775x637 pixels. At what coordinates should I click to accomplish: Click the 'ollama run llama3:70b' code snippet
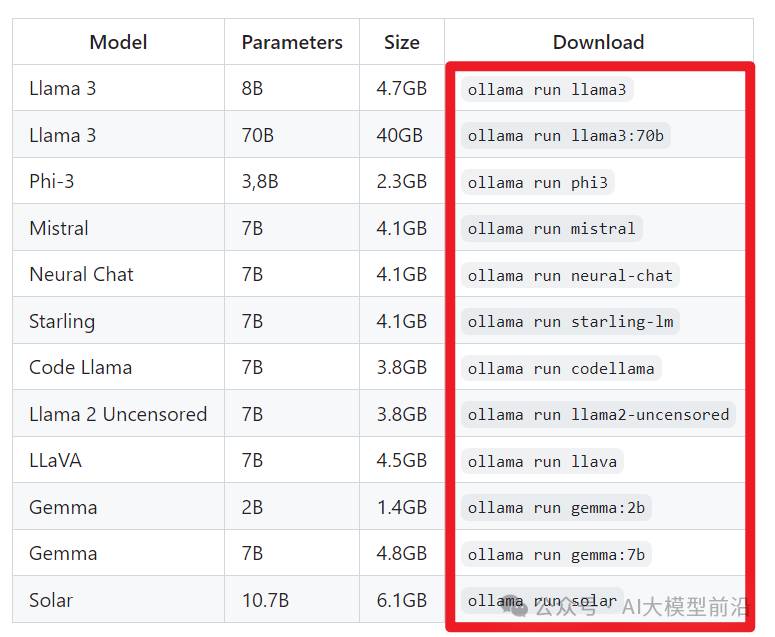click(x=565, y=135)
